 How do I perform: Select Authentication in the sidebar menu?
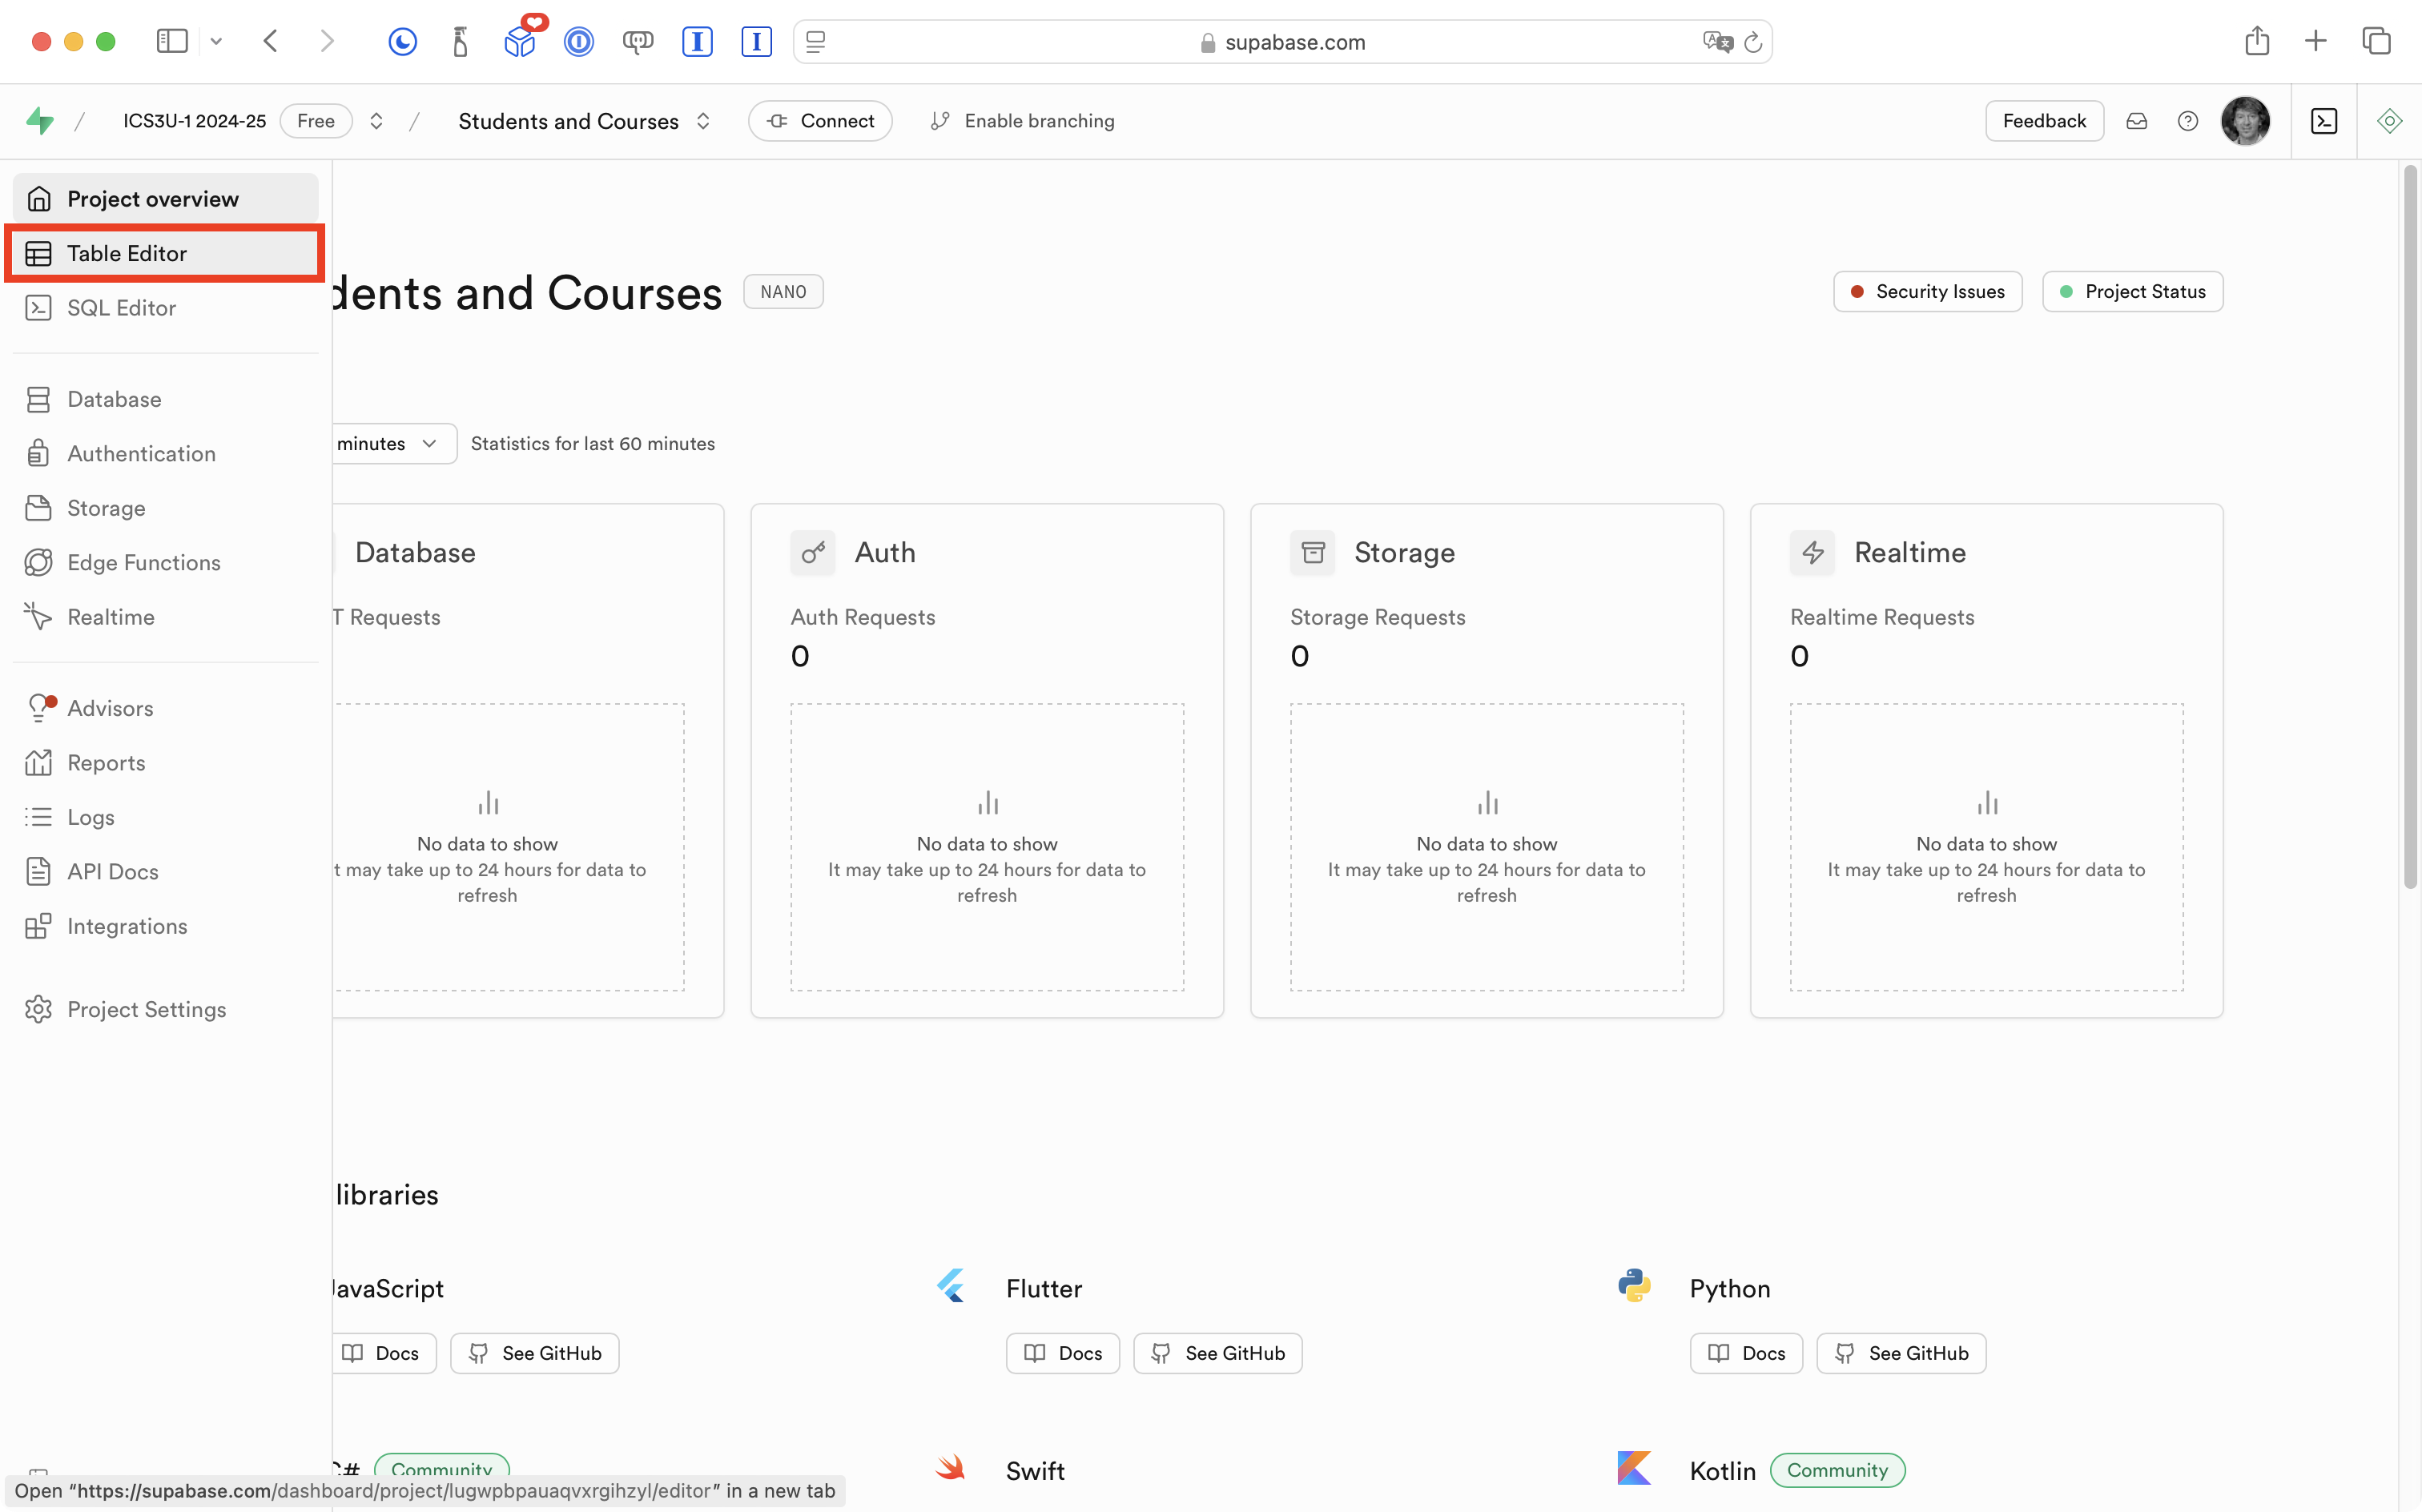coord(141,454)
